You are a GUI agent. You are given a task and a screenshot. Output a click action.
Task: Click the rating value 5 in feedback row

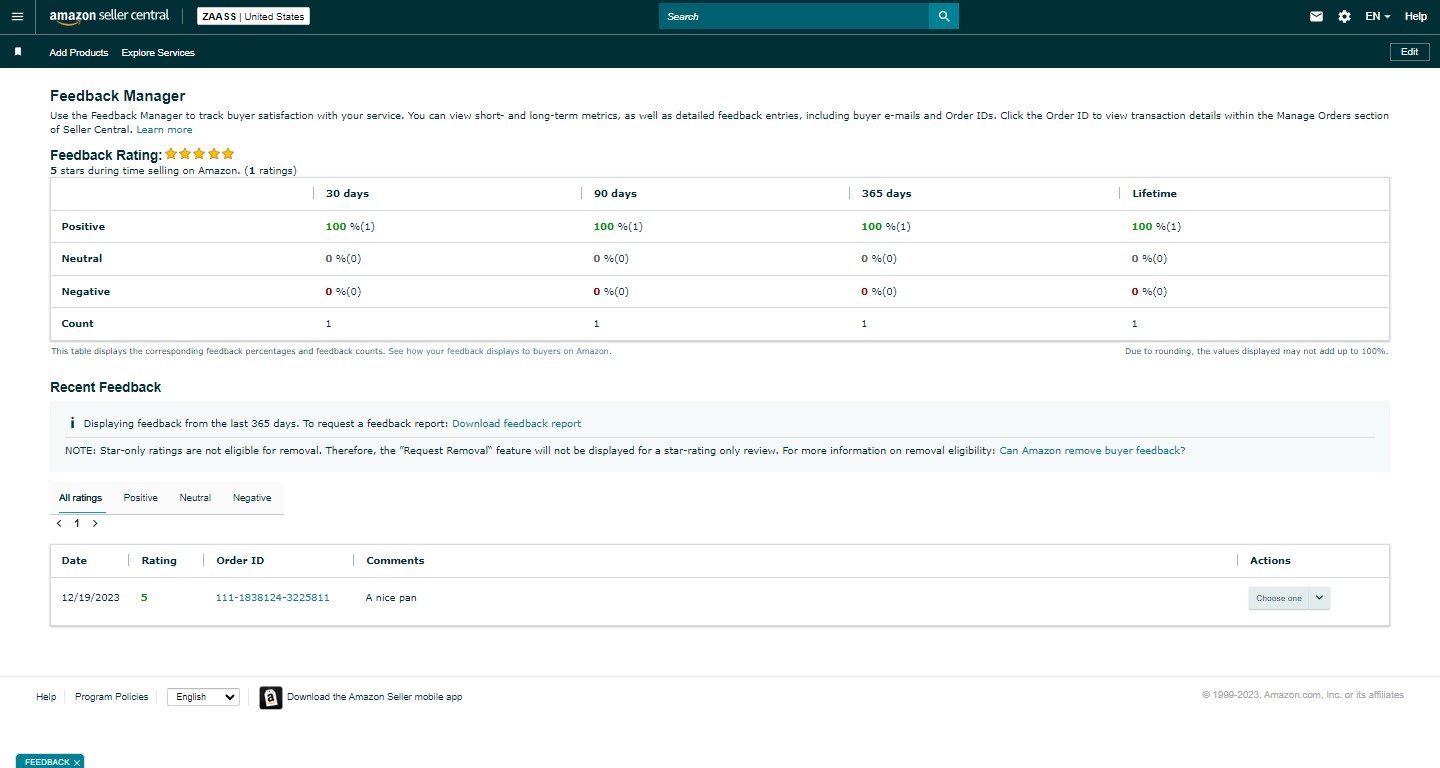(144, 598)
